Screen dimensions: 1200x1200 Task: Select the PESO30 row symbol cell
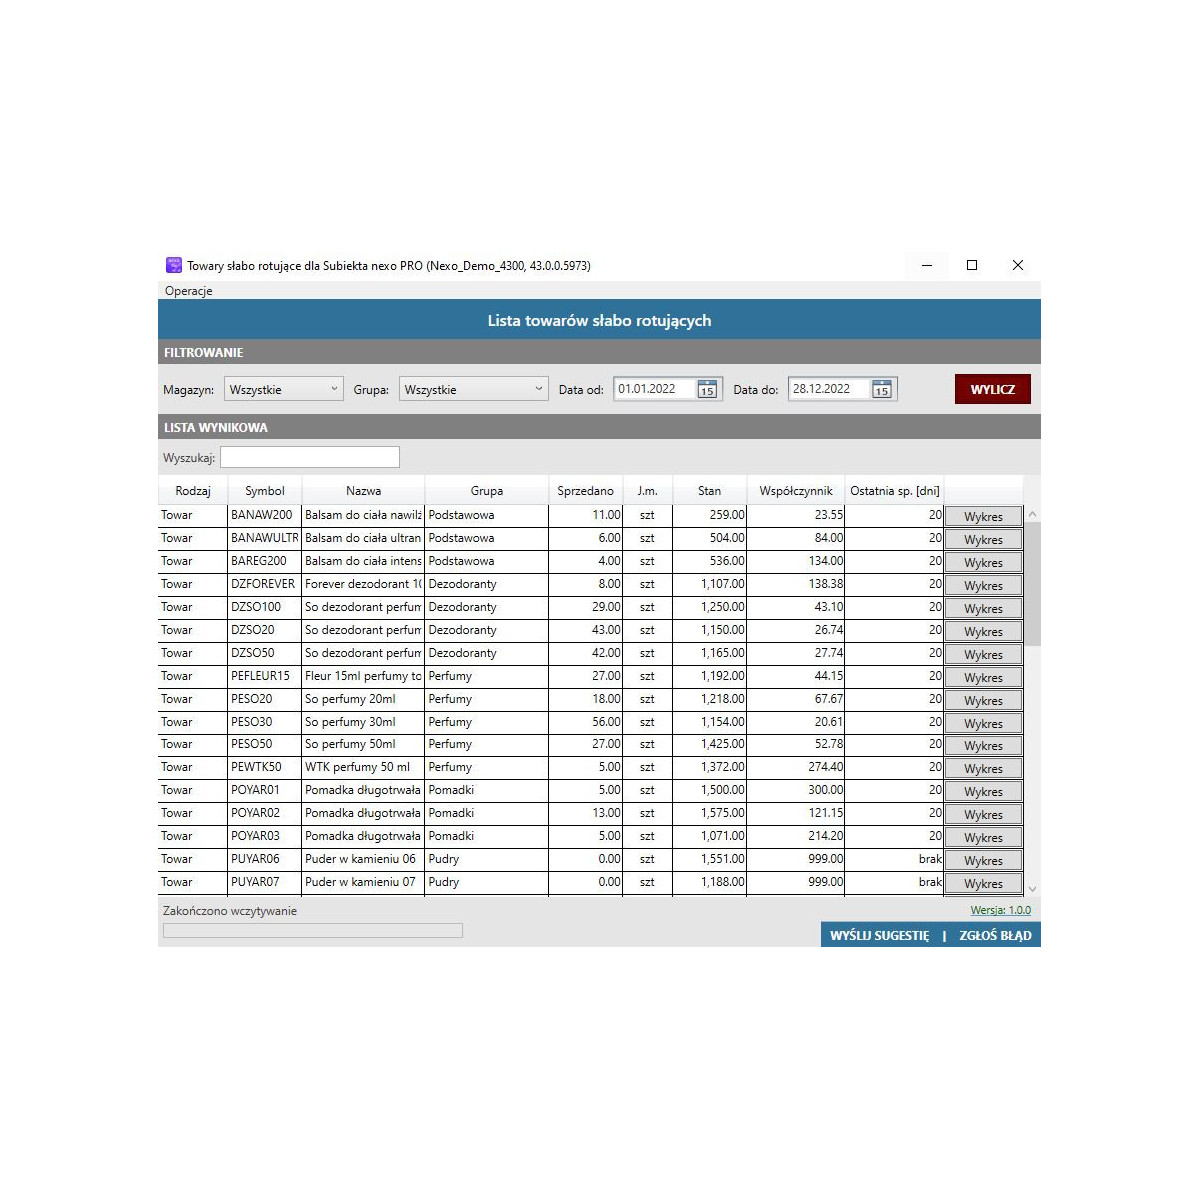264,722
